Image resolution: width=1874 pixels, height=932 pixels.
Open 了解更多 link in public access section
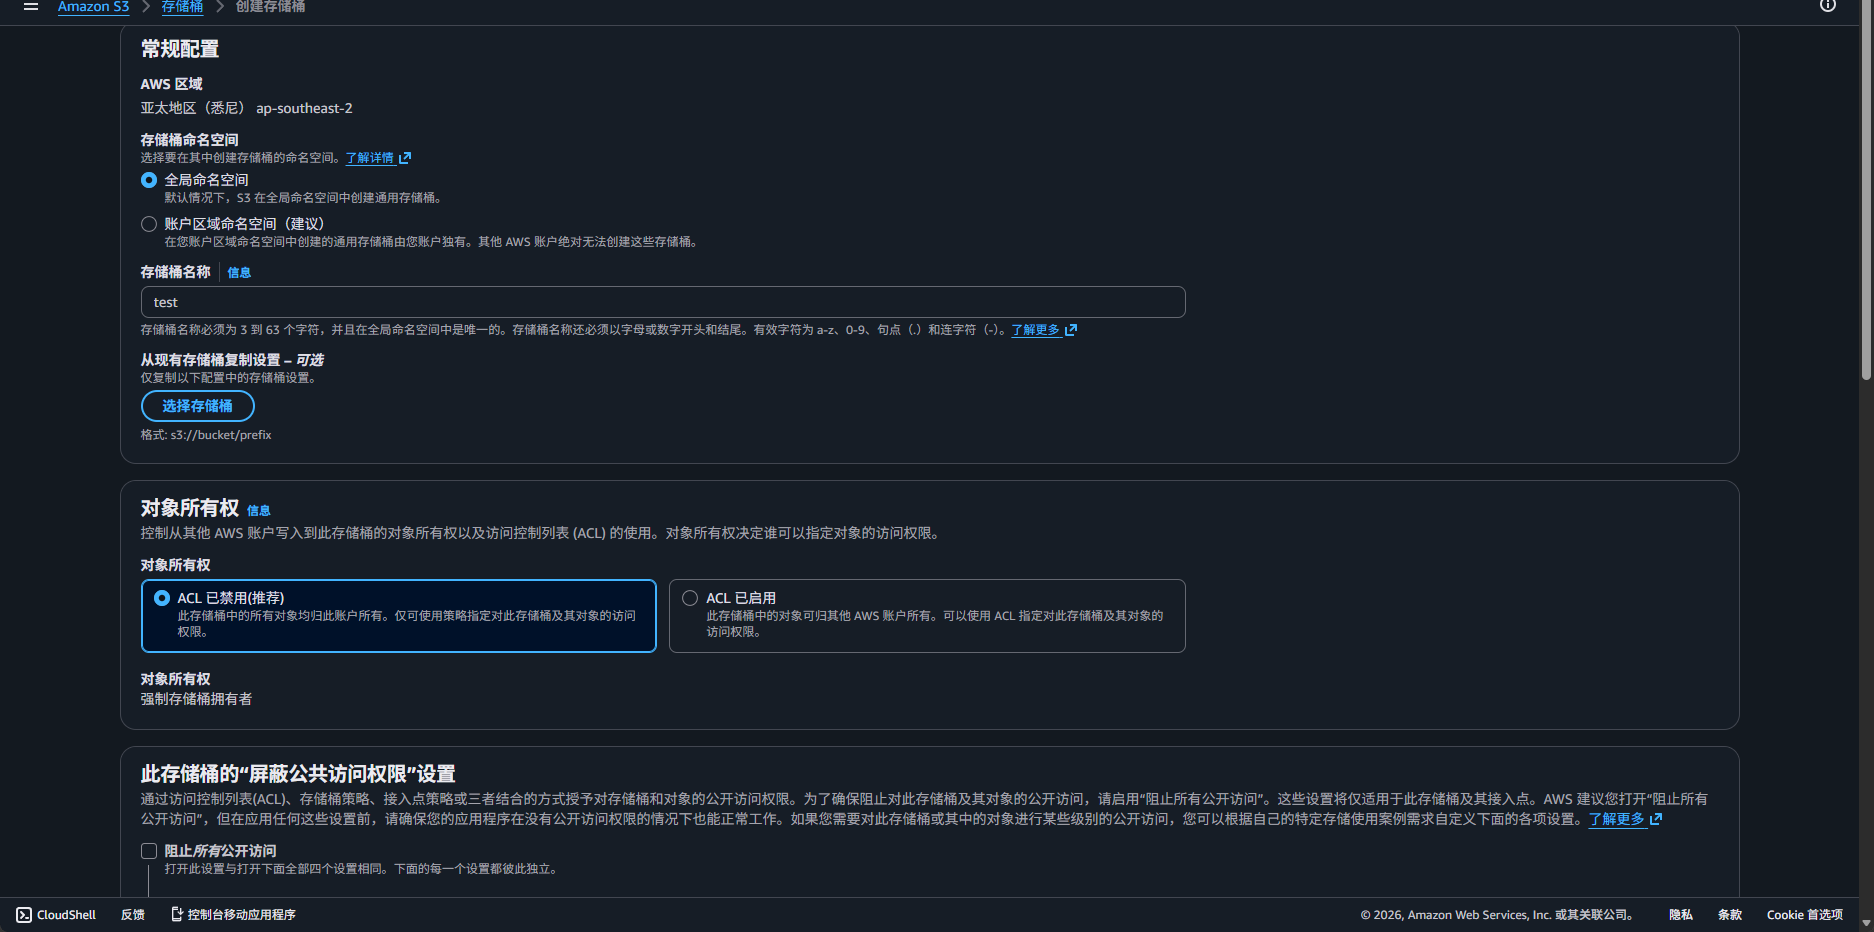[1625, 819]
